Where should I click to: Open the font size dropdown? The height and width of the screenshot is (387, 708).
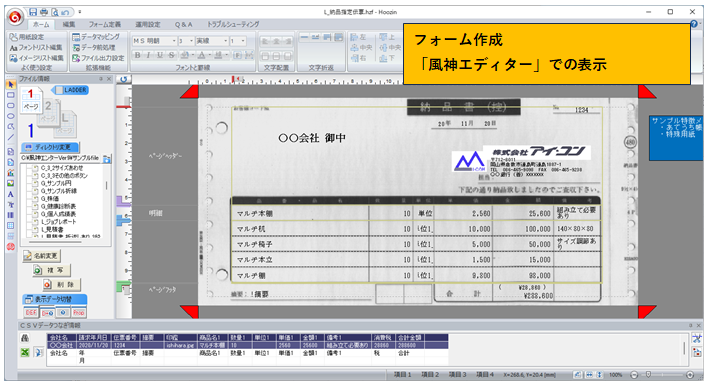pyautogui.click(x=186, y=41)
